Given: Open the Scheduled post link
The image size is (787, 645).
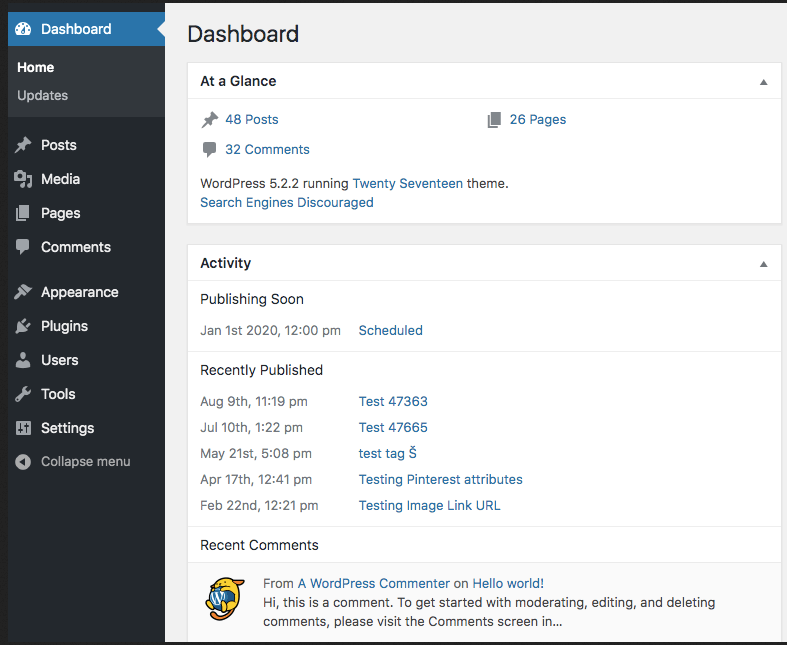Looking at the screenshot, I should pyautogui.click(x=390, y=330).
